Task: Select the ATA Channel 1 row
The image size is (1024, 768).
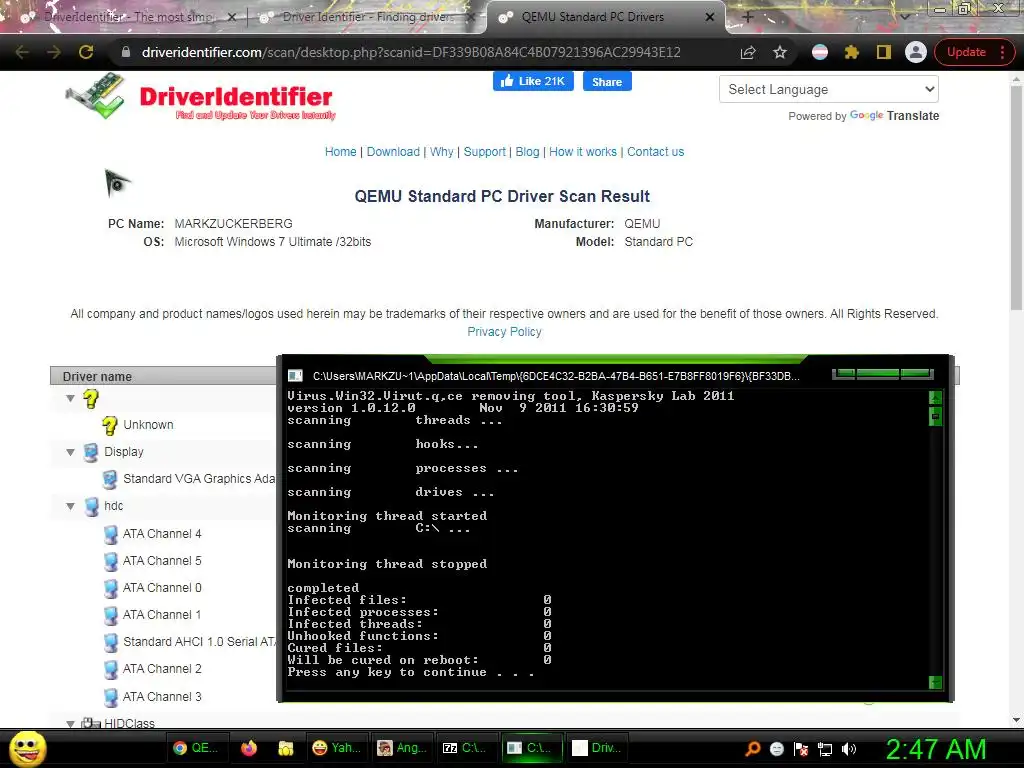Action: coord(162,615)
